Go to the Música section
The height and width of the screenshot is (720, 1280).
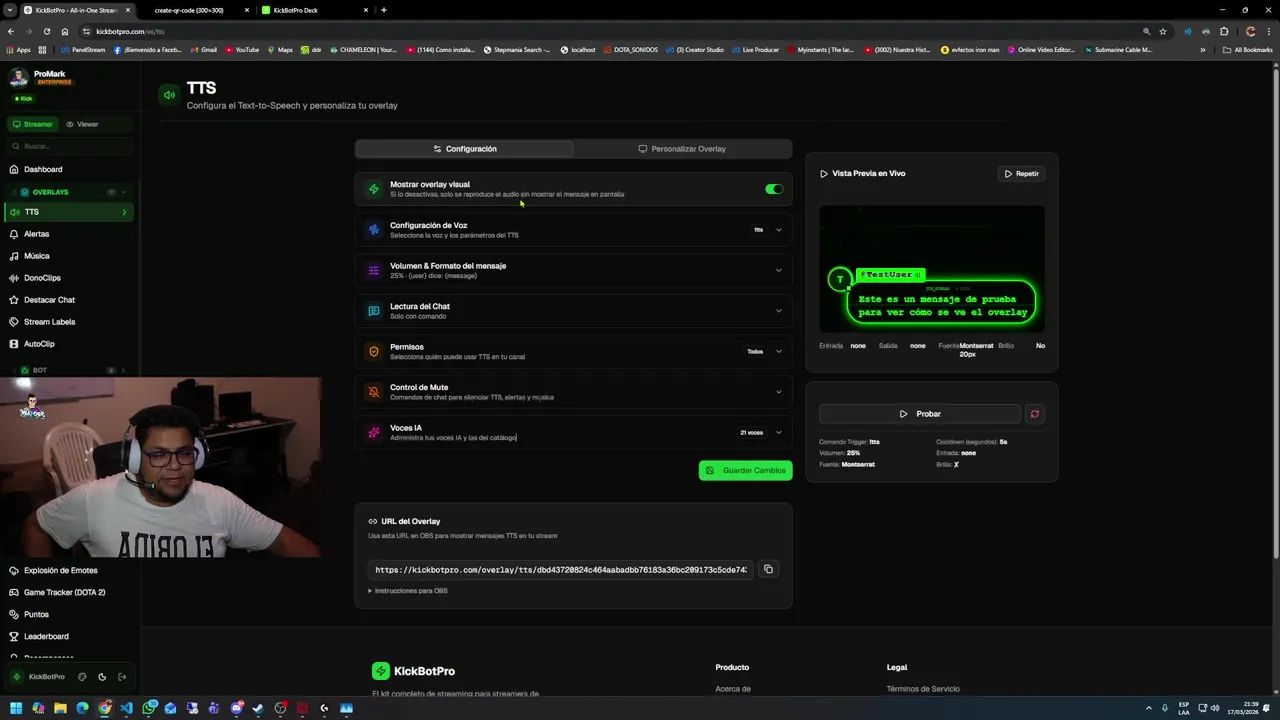tap(69, 256)
